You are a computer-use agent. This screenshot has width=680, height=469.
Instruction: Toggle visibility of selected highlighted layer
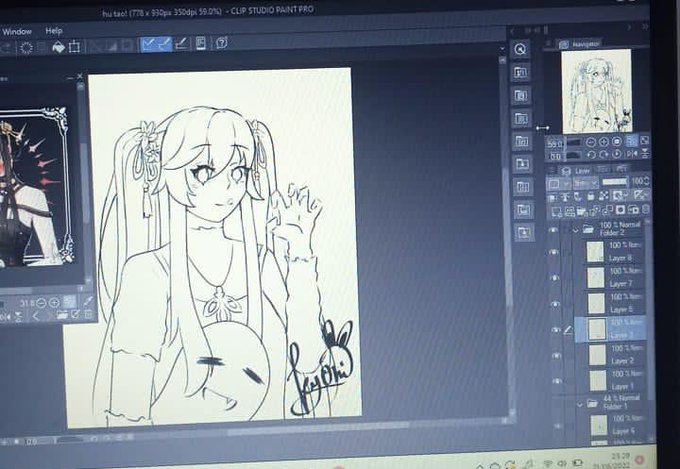click(556, 330)
